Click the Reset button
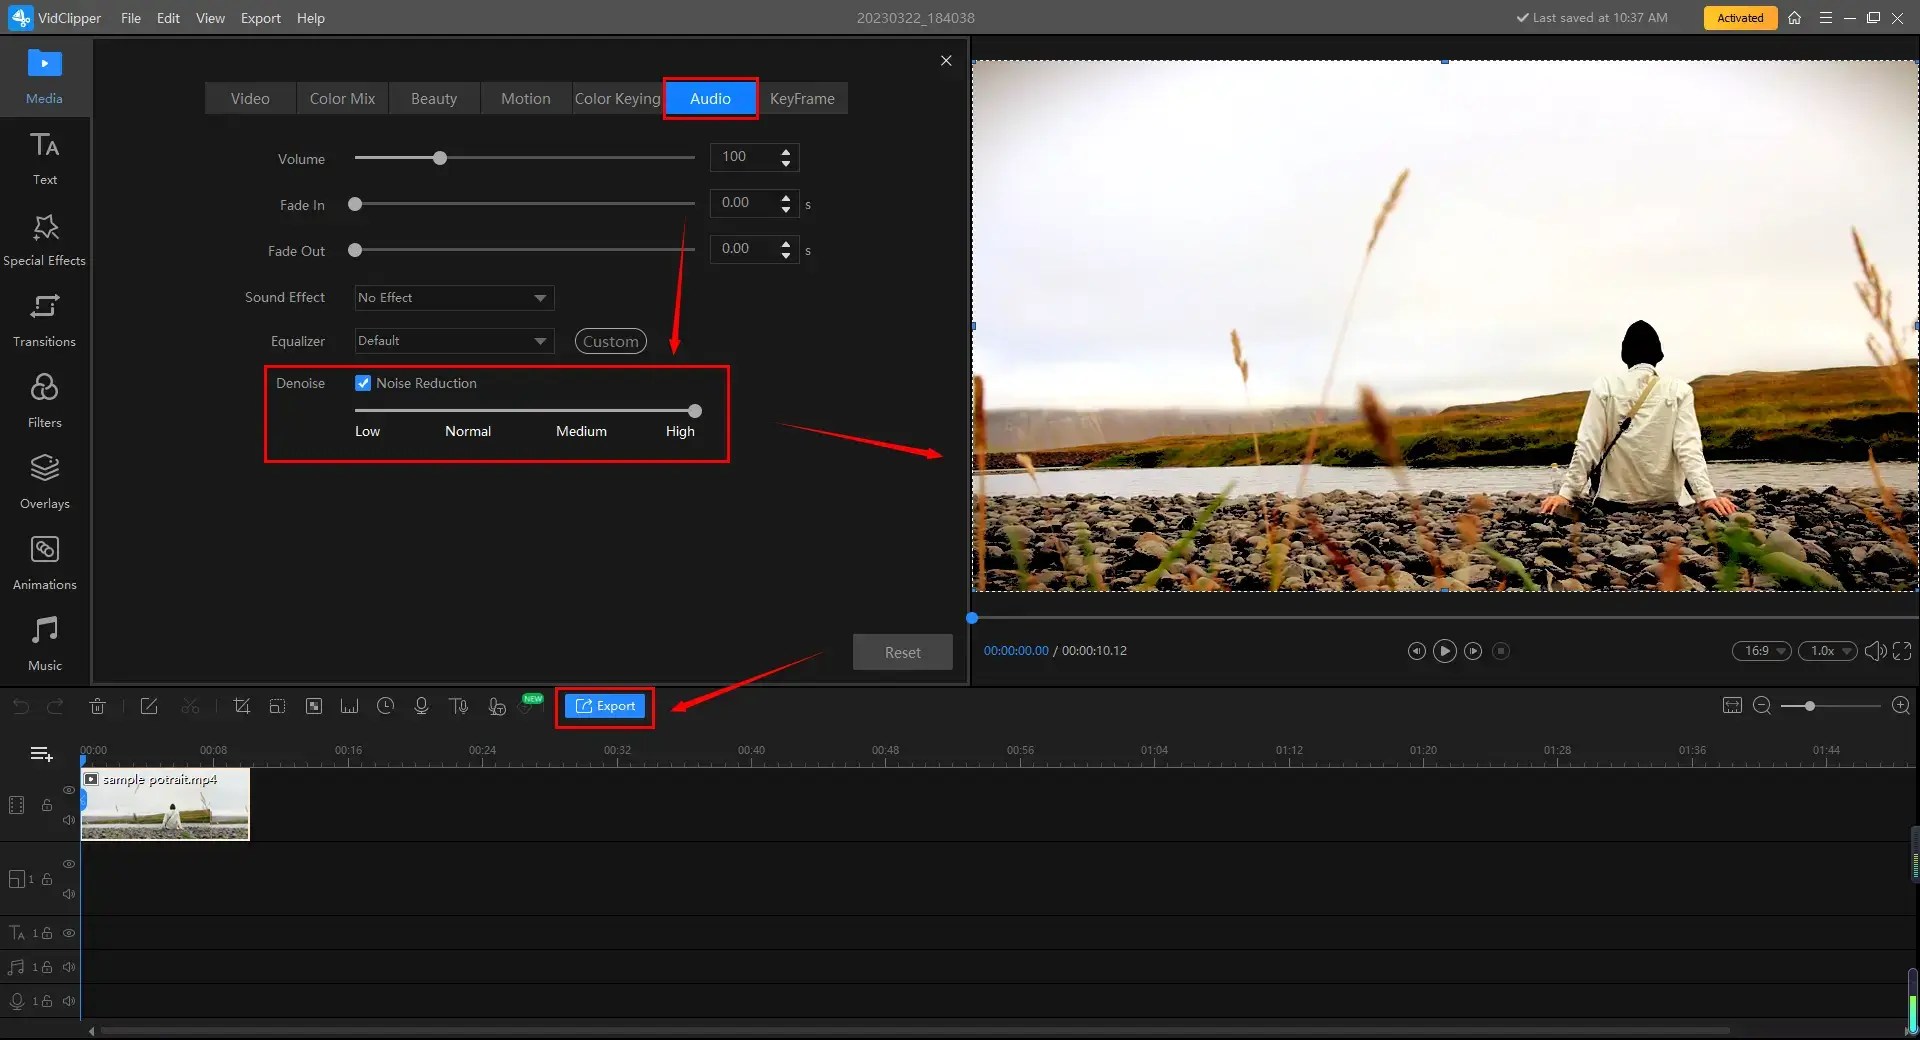 point(901,651)
